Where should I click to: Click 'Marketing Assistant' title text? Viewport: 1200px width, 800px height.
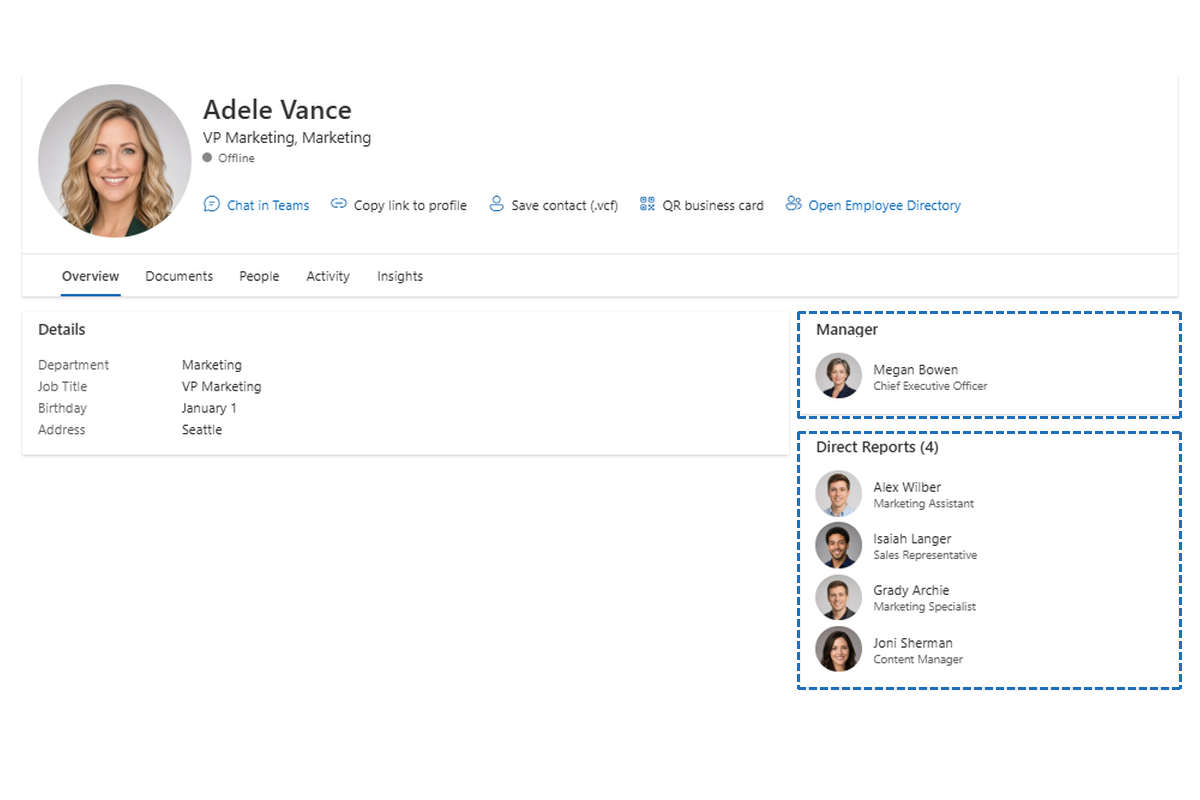pos(923,504)
